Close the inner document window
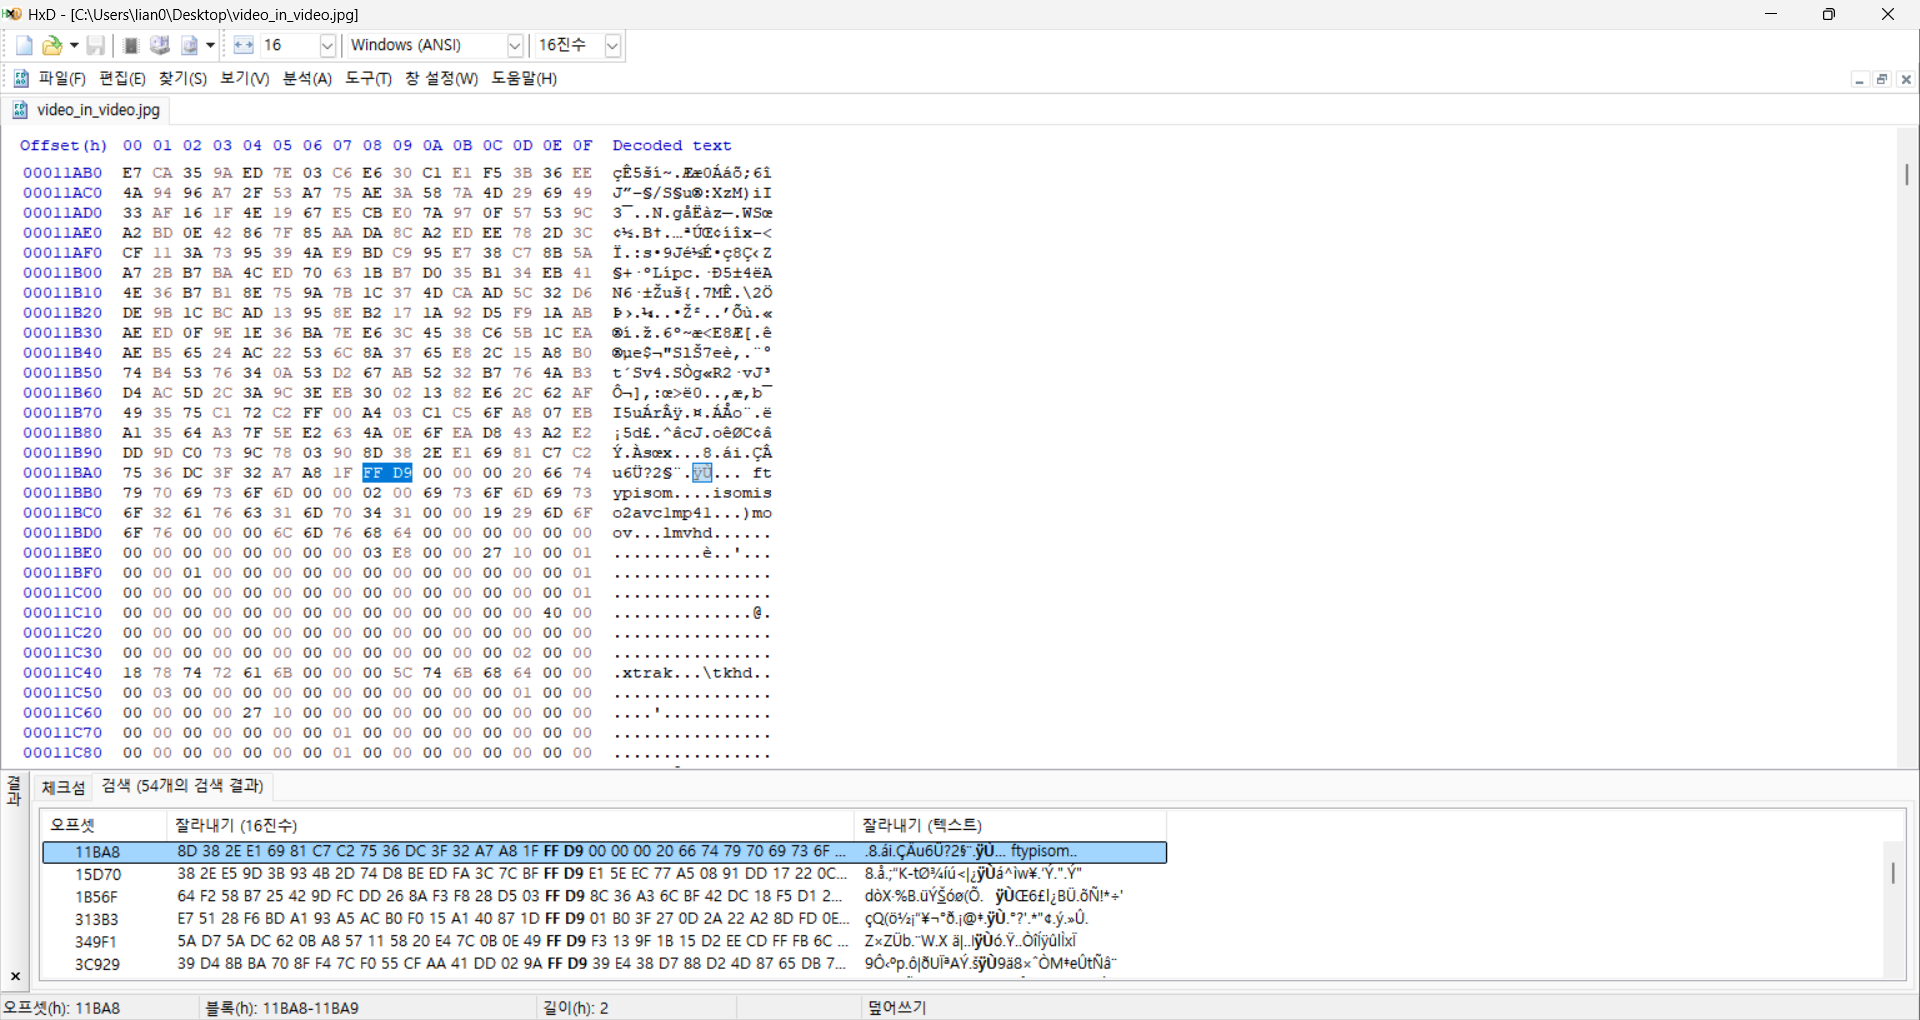Screen dimensions: 1920x1020 pyautogui.click(x=1905, y=79)
